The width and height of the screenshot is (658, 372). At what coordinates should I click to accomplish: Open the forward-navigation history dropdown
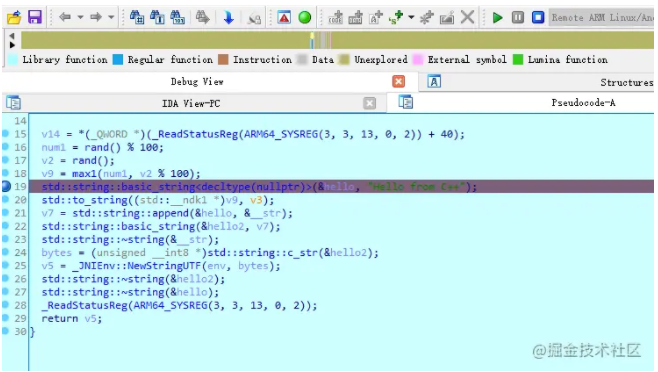111,17
